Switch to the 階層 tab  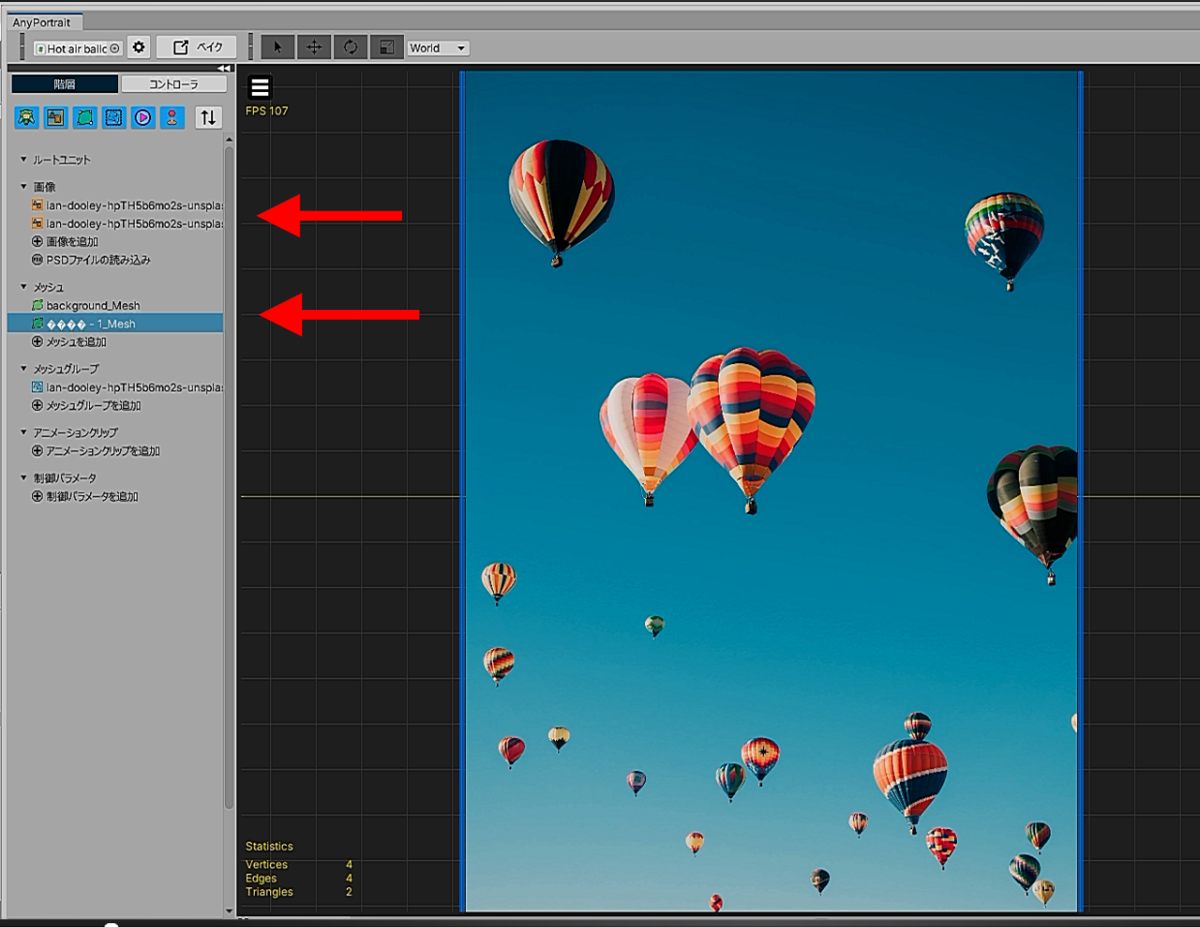coord(64,85)
